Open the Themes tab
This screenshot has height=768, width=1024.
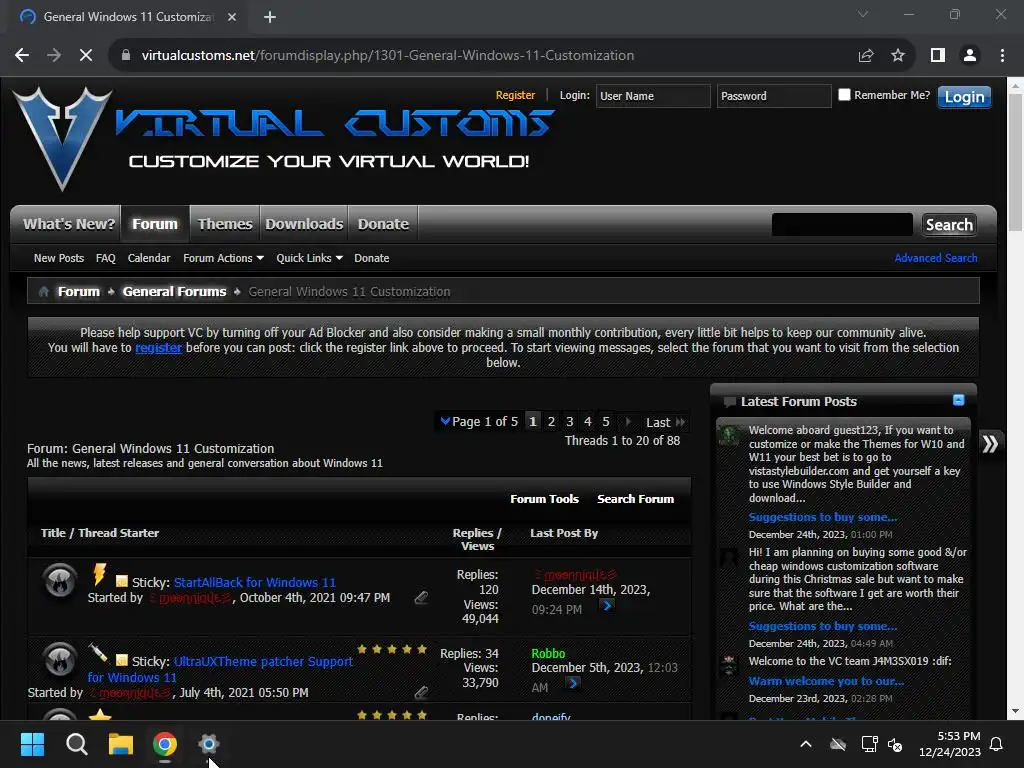pyautogui.click(x=225, y=224)
